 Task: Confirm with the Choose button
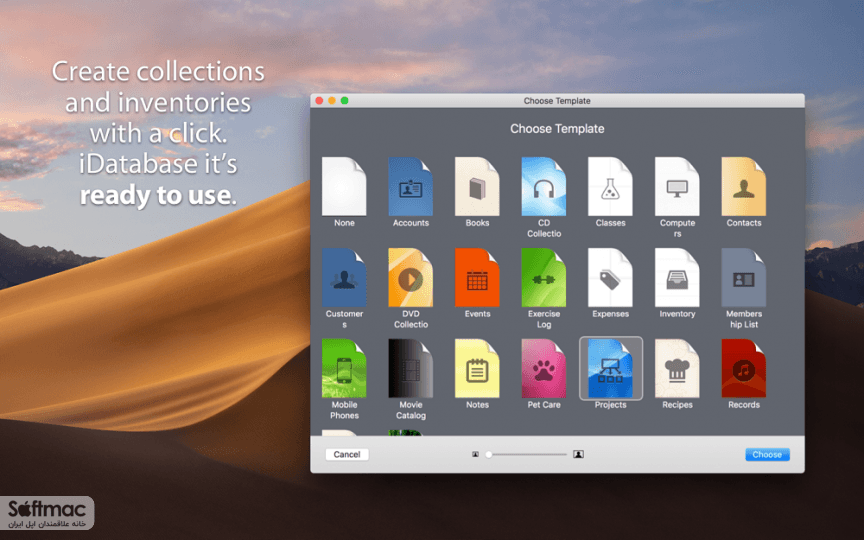[767, 454]
